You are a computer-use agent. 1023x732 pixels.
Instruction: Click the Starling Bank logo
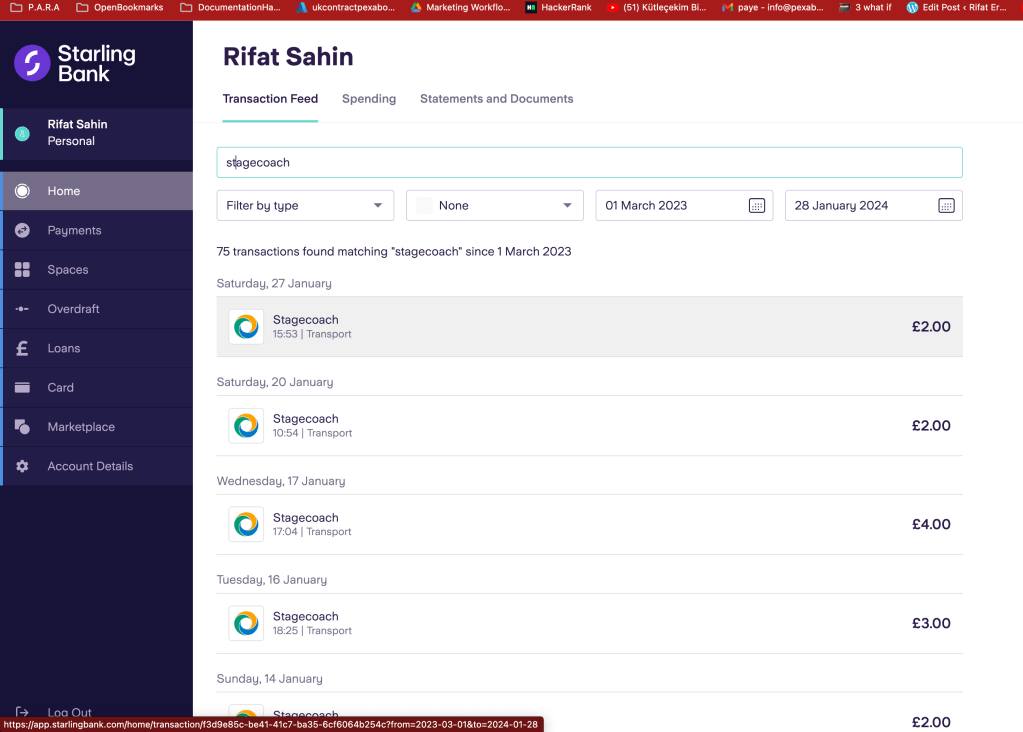pos(75,63)
